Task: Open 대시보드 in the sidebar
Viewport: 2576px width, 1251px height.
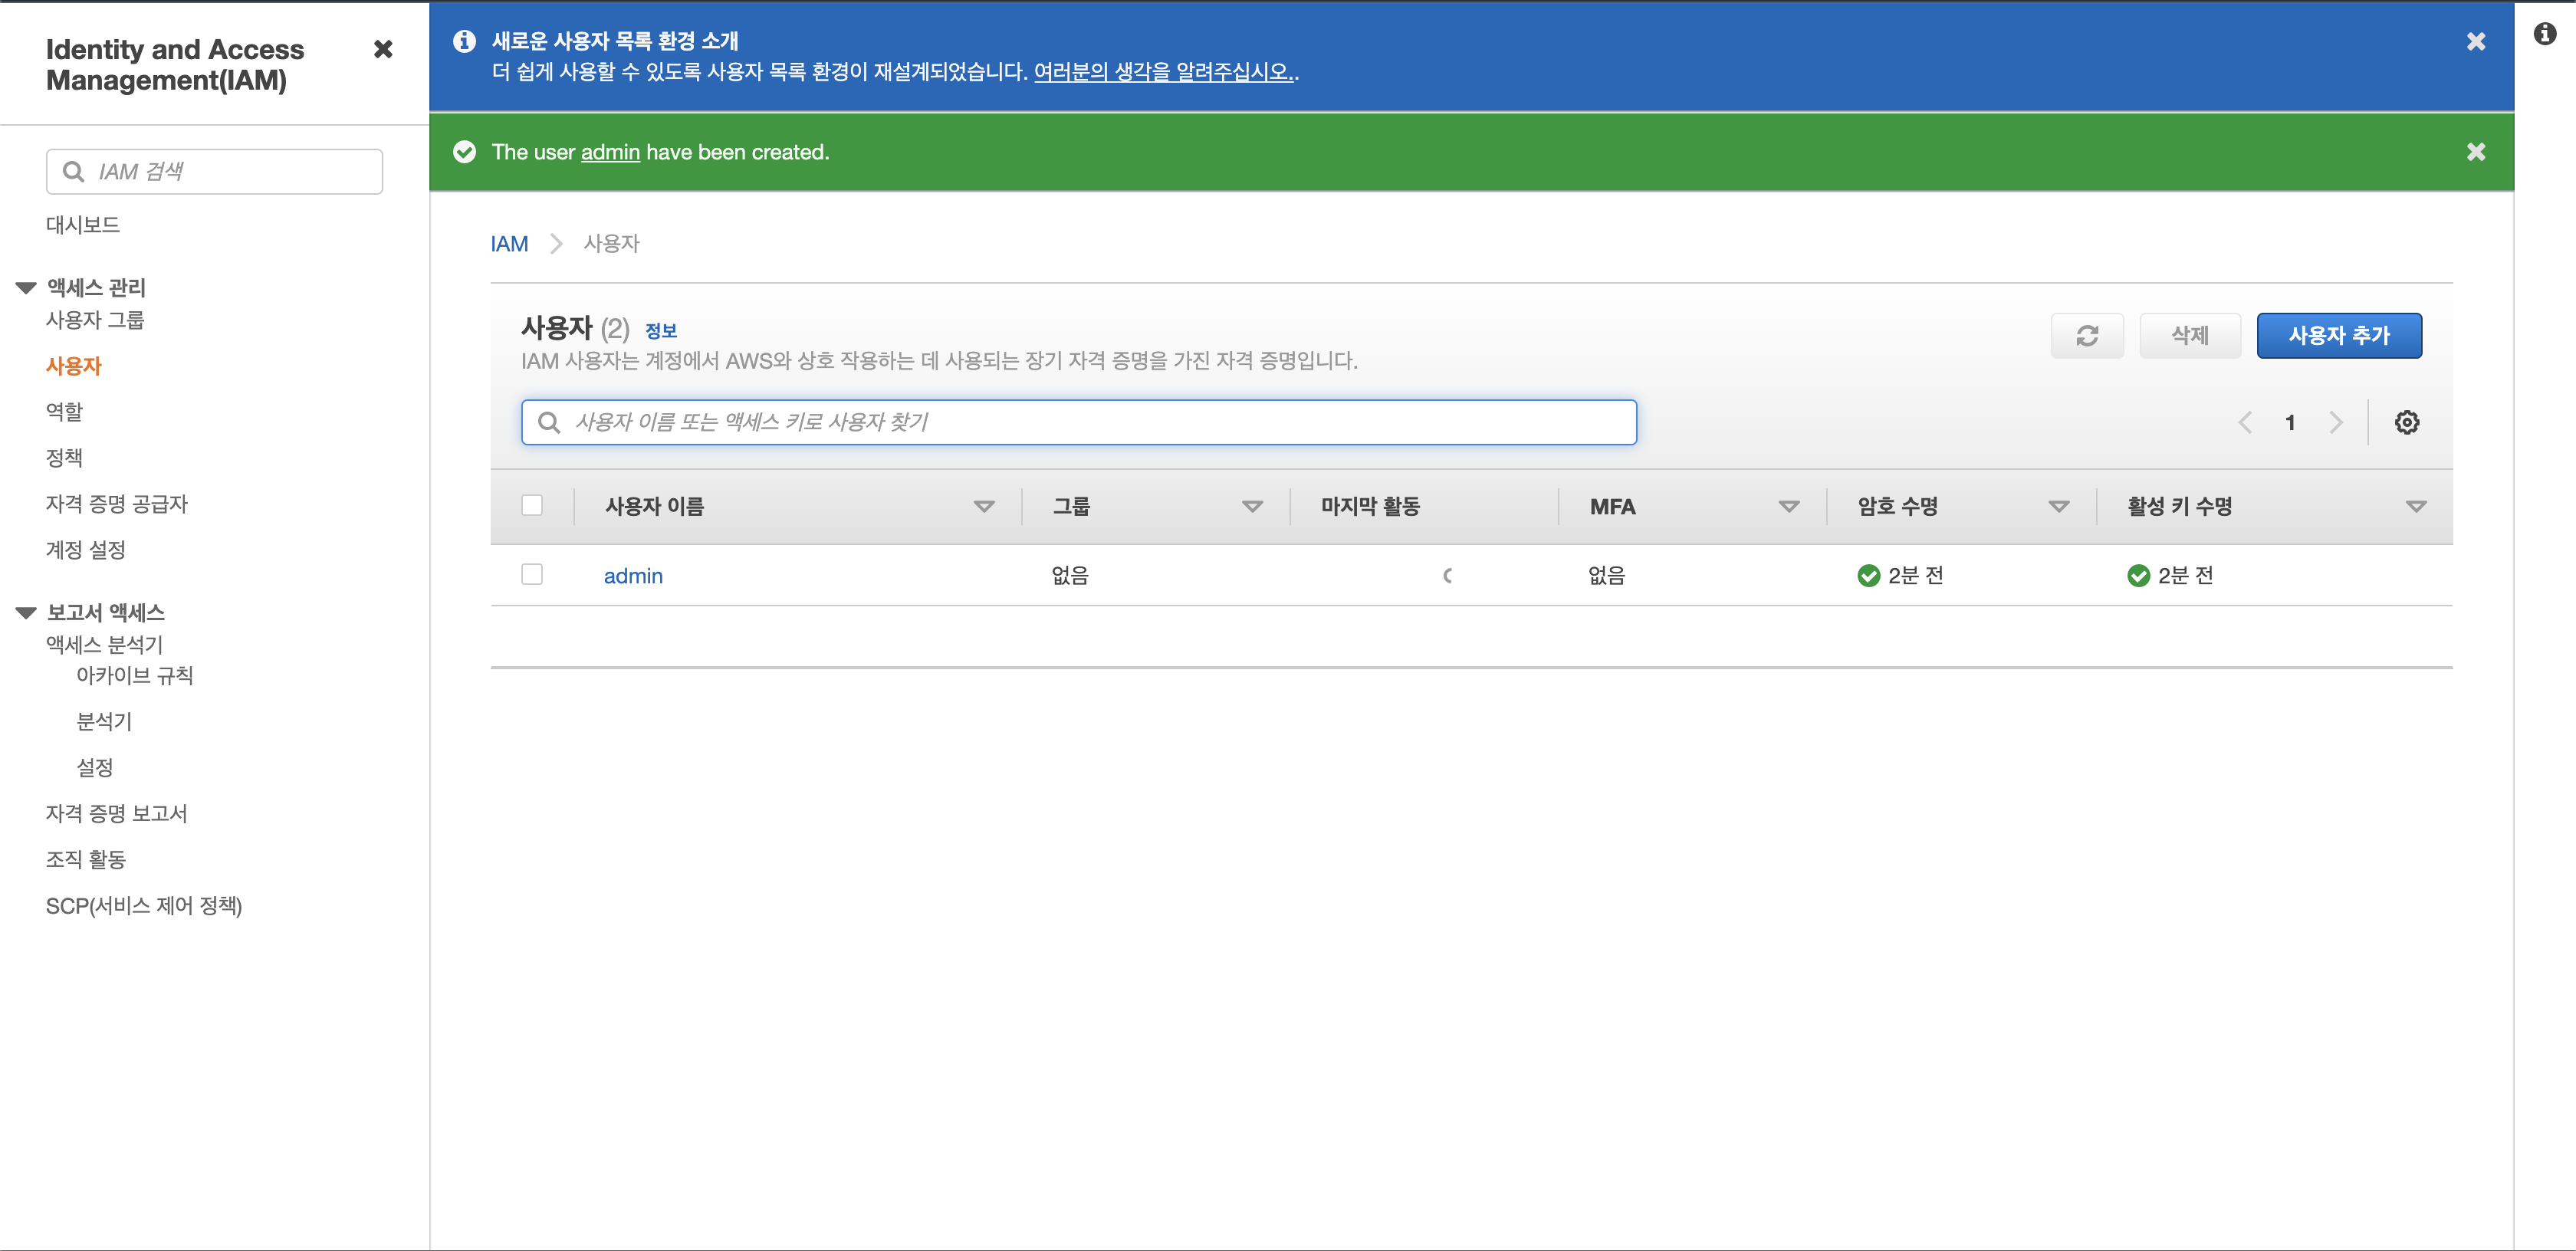Action: (83, 225)
